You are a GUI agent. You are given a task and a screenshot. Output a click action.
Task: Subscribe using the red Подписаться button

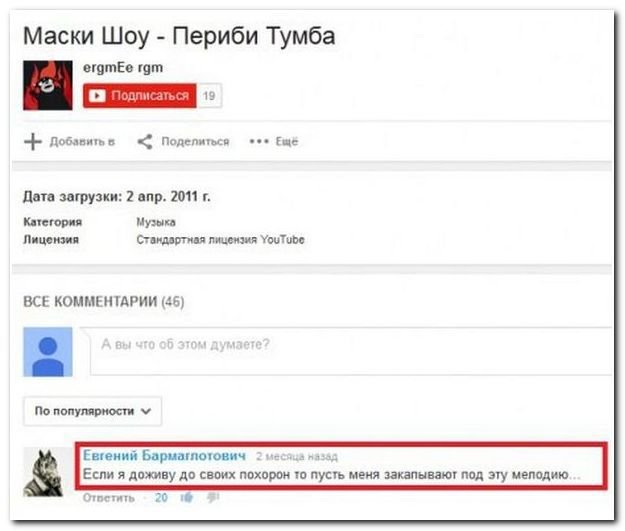(140, 96)
